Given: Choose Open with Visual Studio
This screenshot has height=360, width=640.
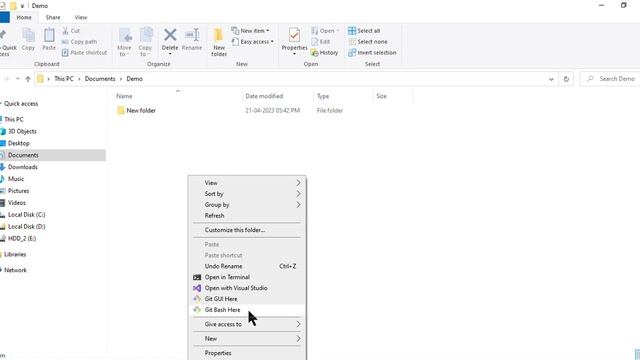Looking at the screenshot, I should coord(248,288).
